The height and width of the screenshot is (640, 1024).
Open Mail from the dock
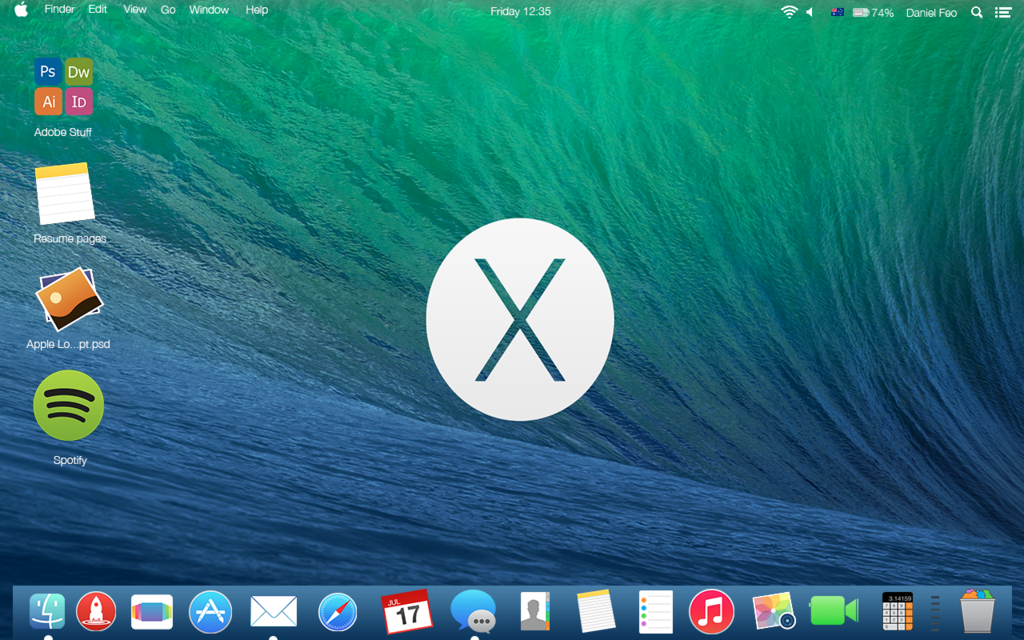pos(273,611)
